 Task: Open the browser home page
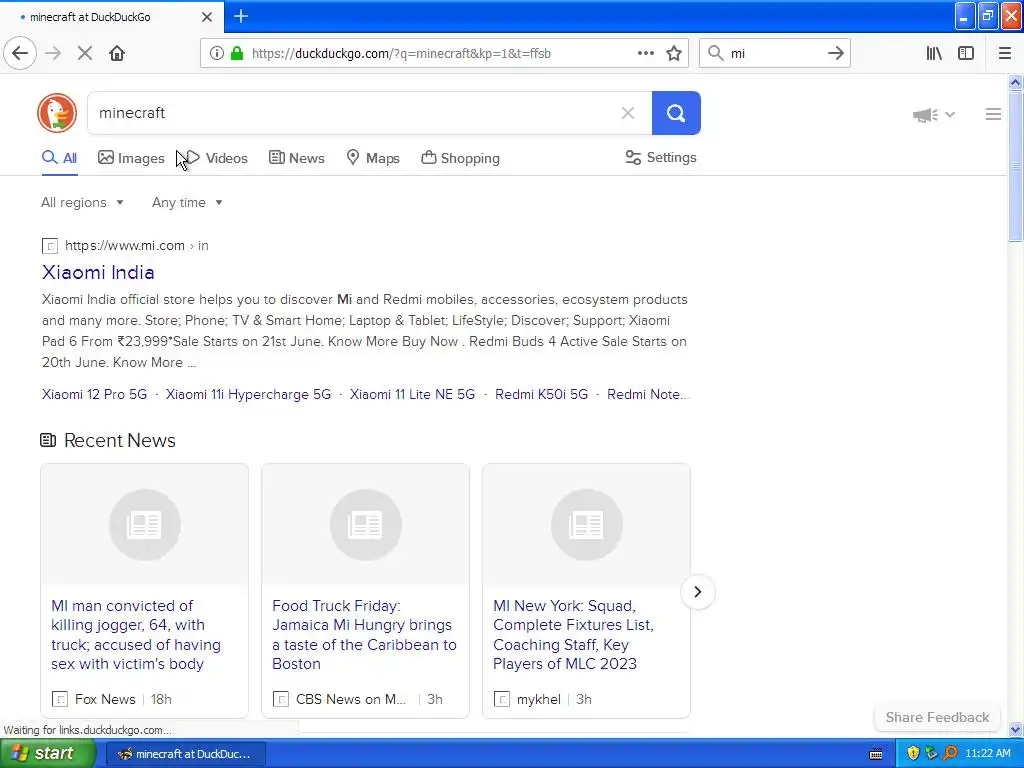117,53
